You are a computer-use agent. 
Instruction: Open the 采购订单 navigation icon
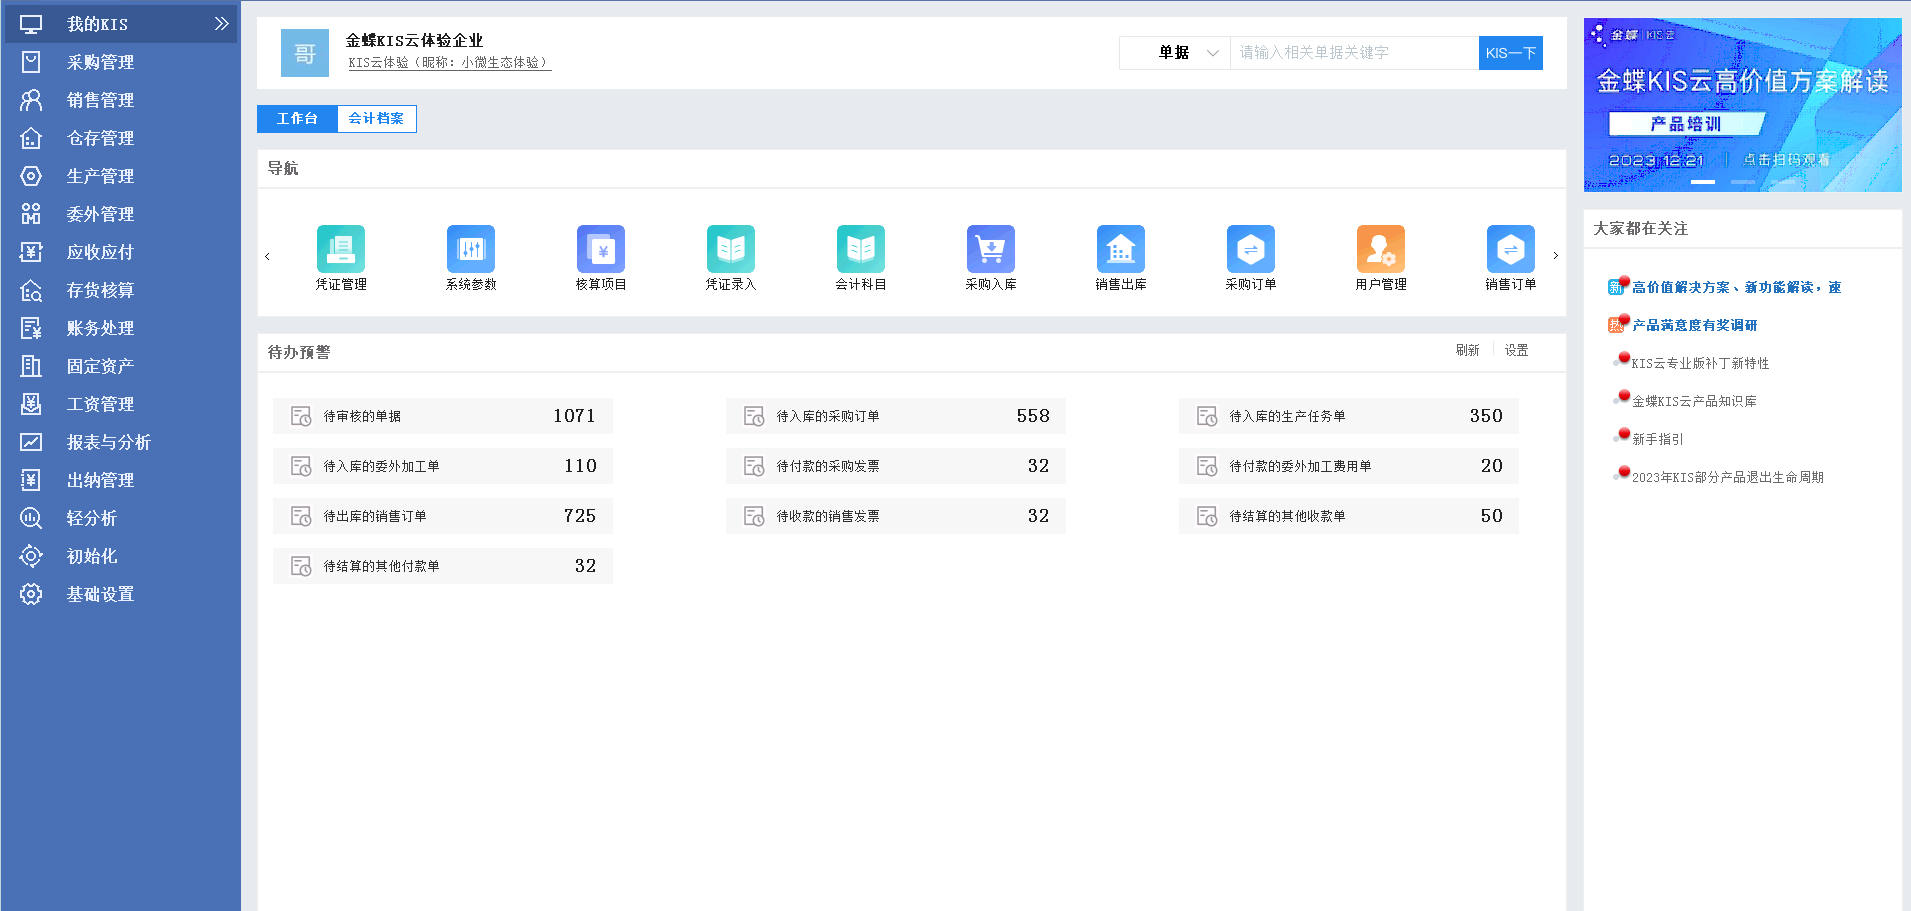(1251, 249)
